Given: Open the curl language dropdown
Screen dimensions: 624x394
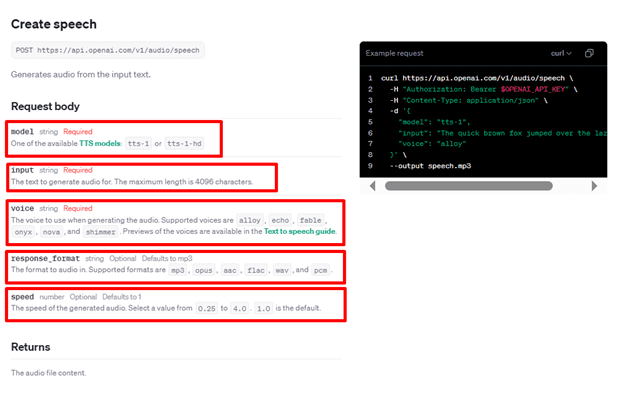Looking at the screenshot, I should coord(561,53).
